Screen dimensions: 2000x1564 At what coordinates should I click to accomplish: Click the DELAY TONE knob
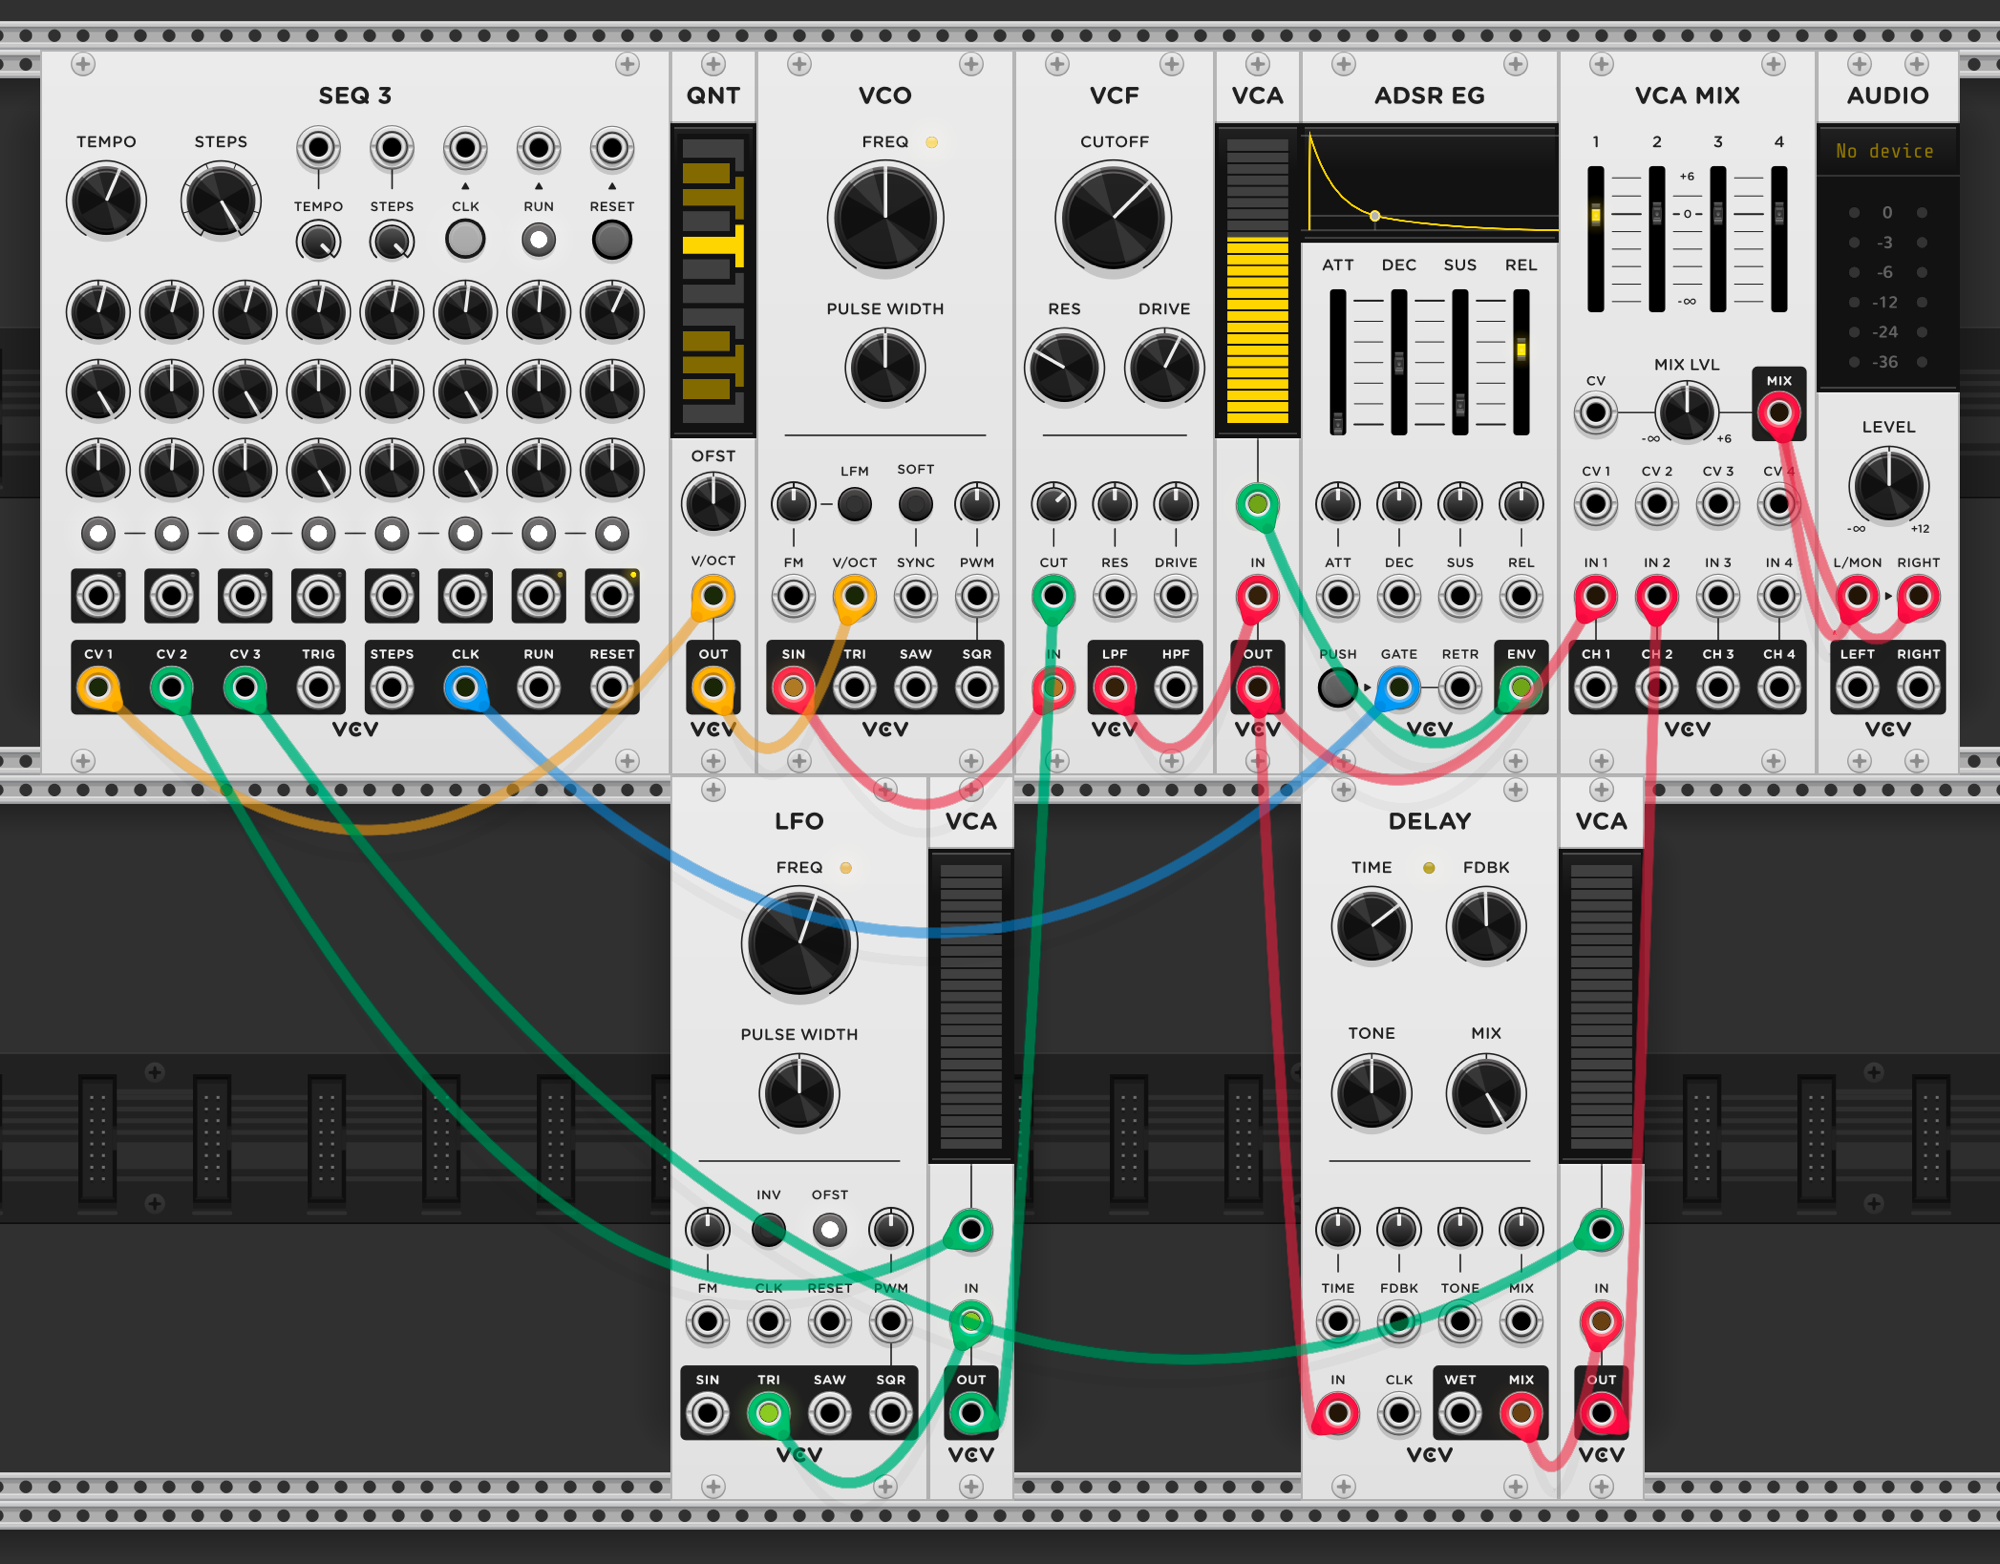[1371, 1093]
